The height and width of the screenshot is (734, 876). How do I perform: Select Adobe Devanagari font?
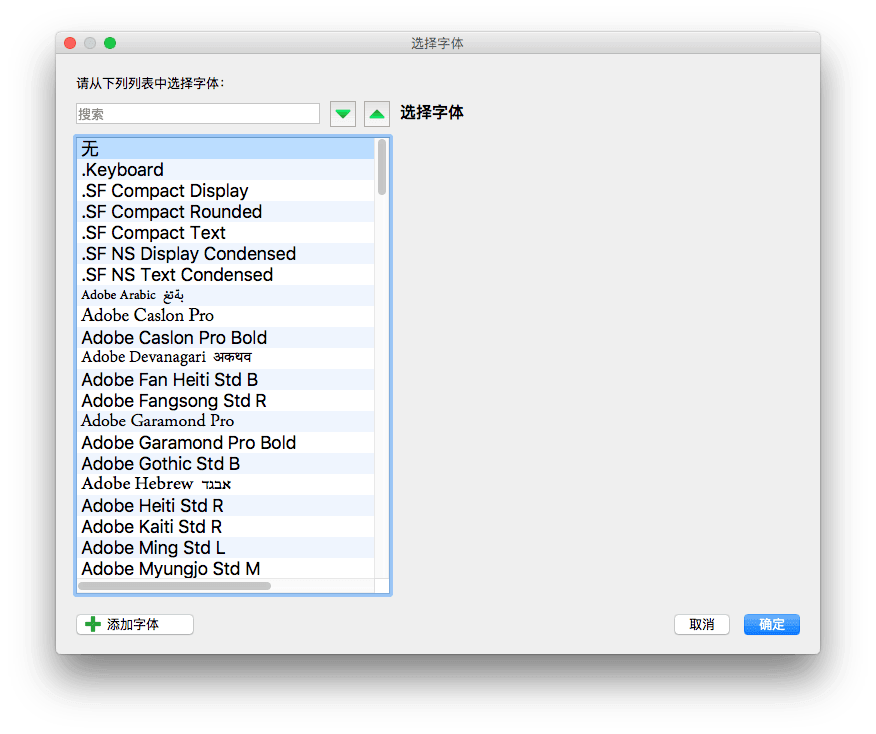pos(225,359)
